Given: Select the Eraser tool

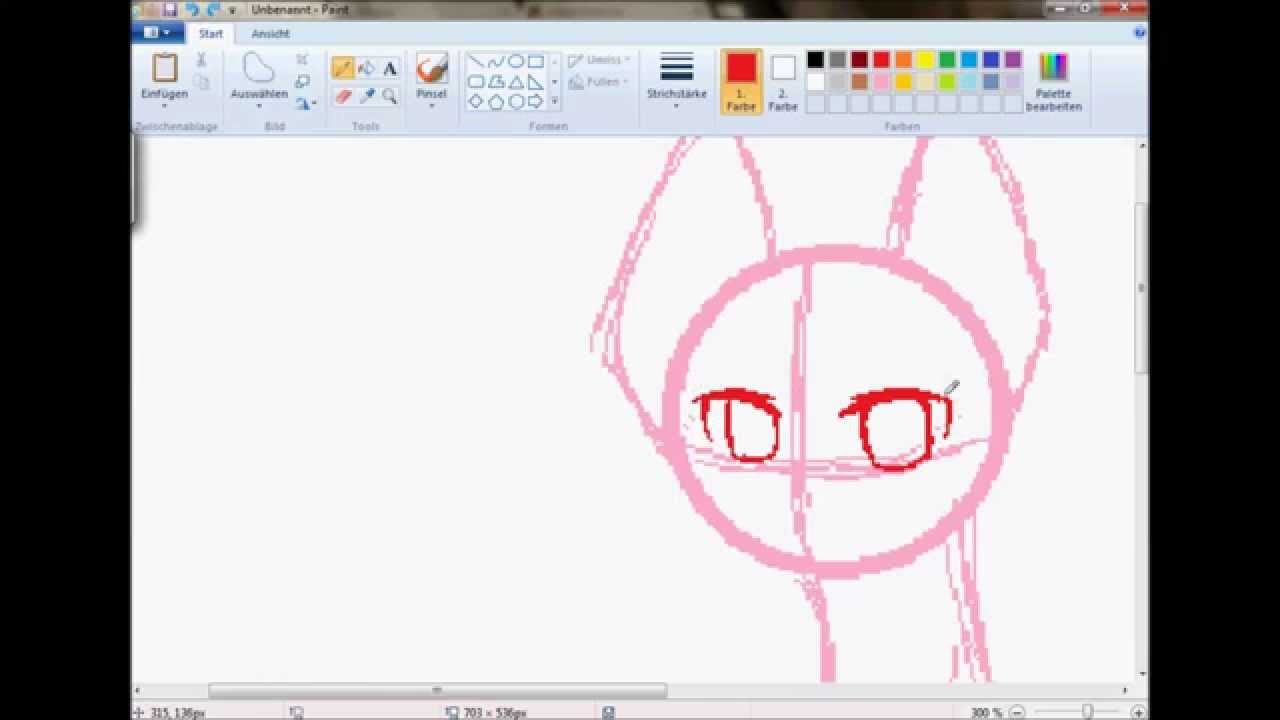Looking at the screenshot, I should click(x=343, y=96).
